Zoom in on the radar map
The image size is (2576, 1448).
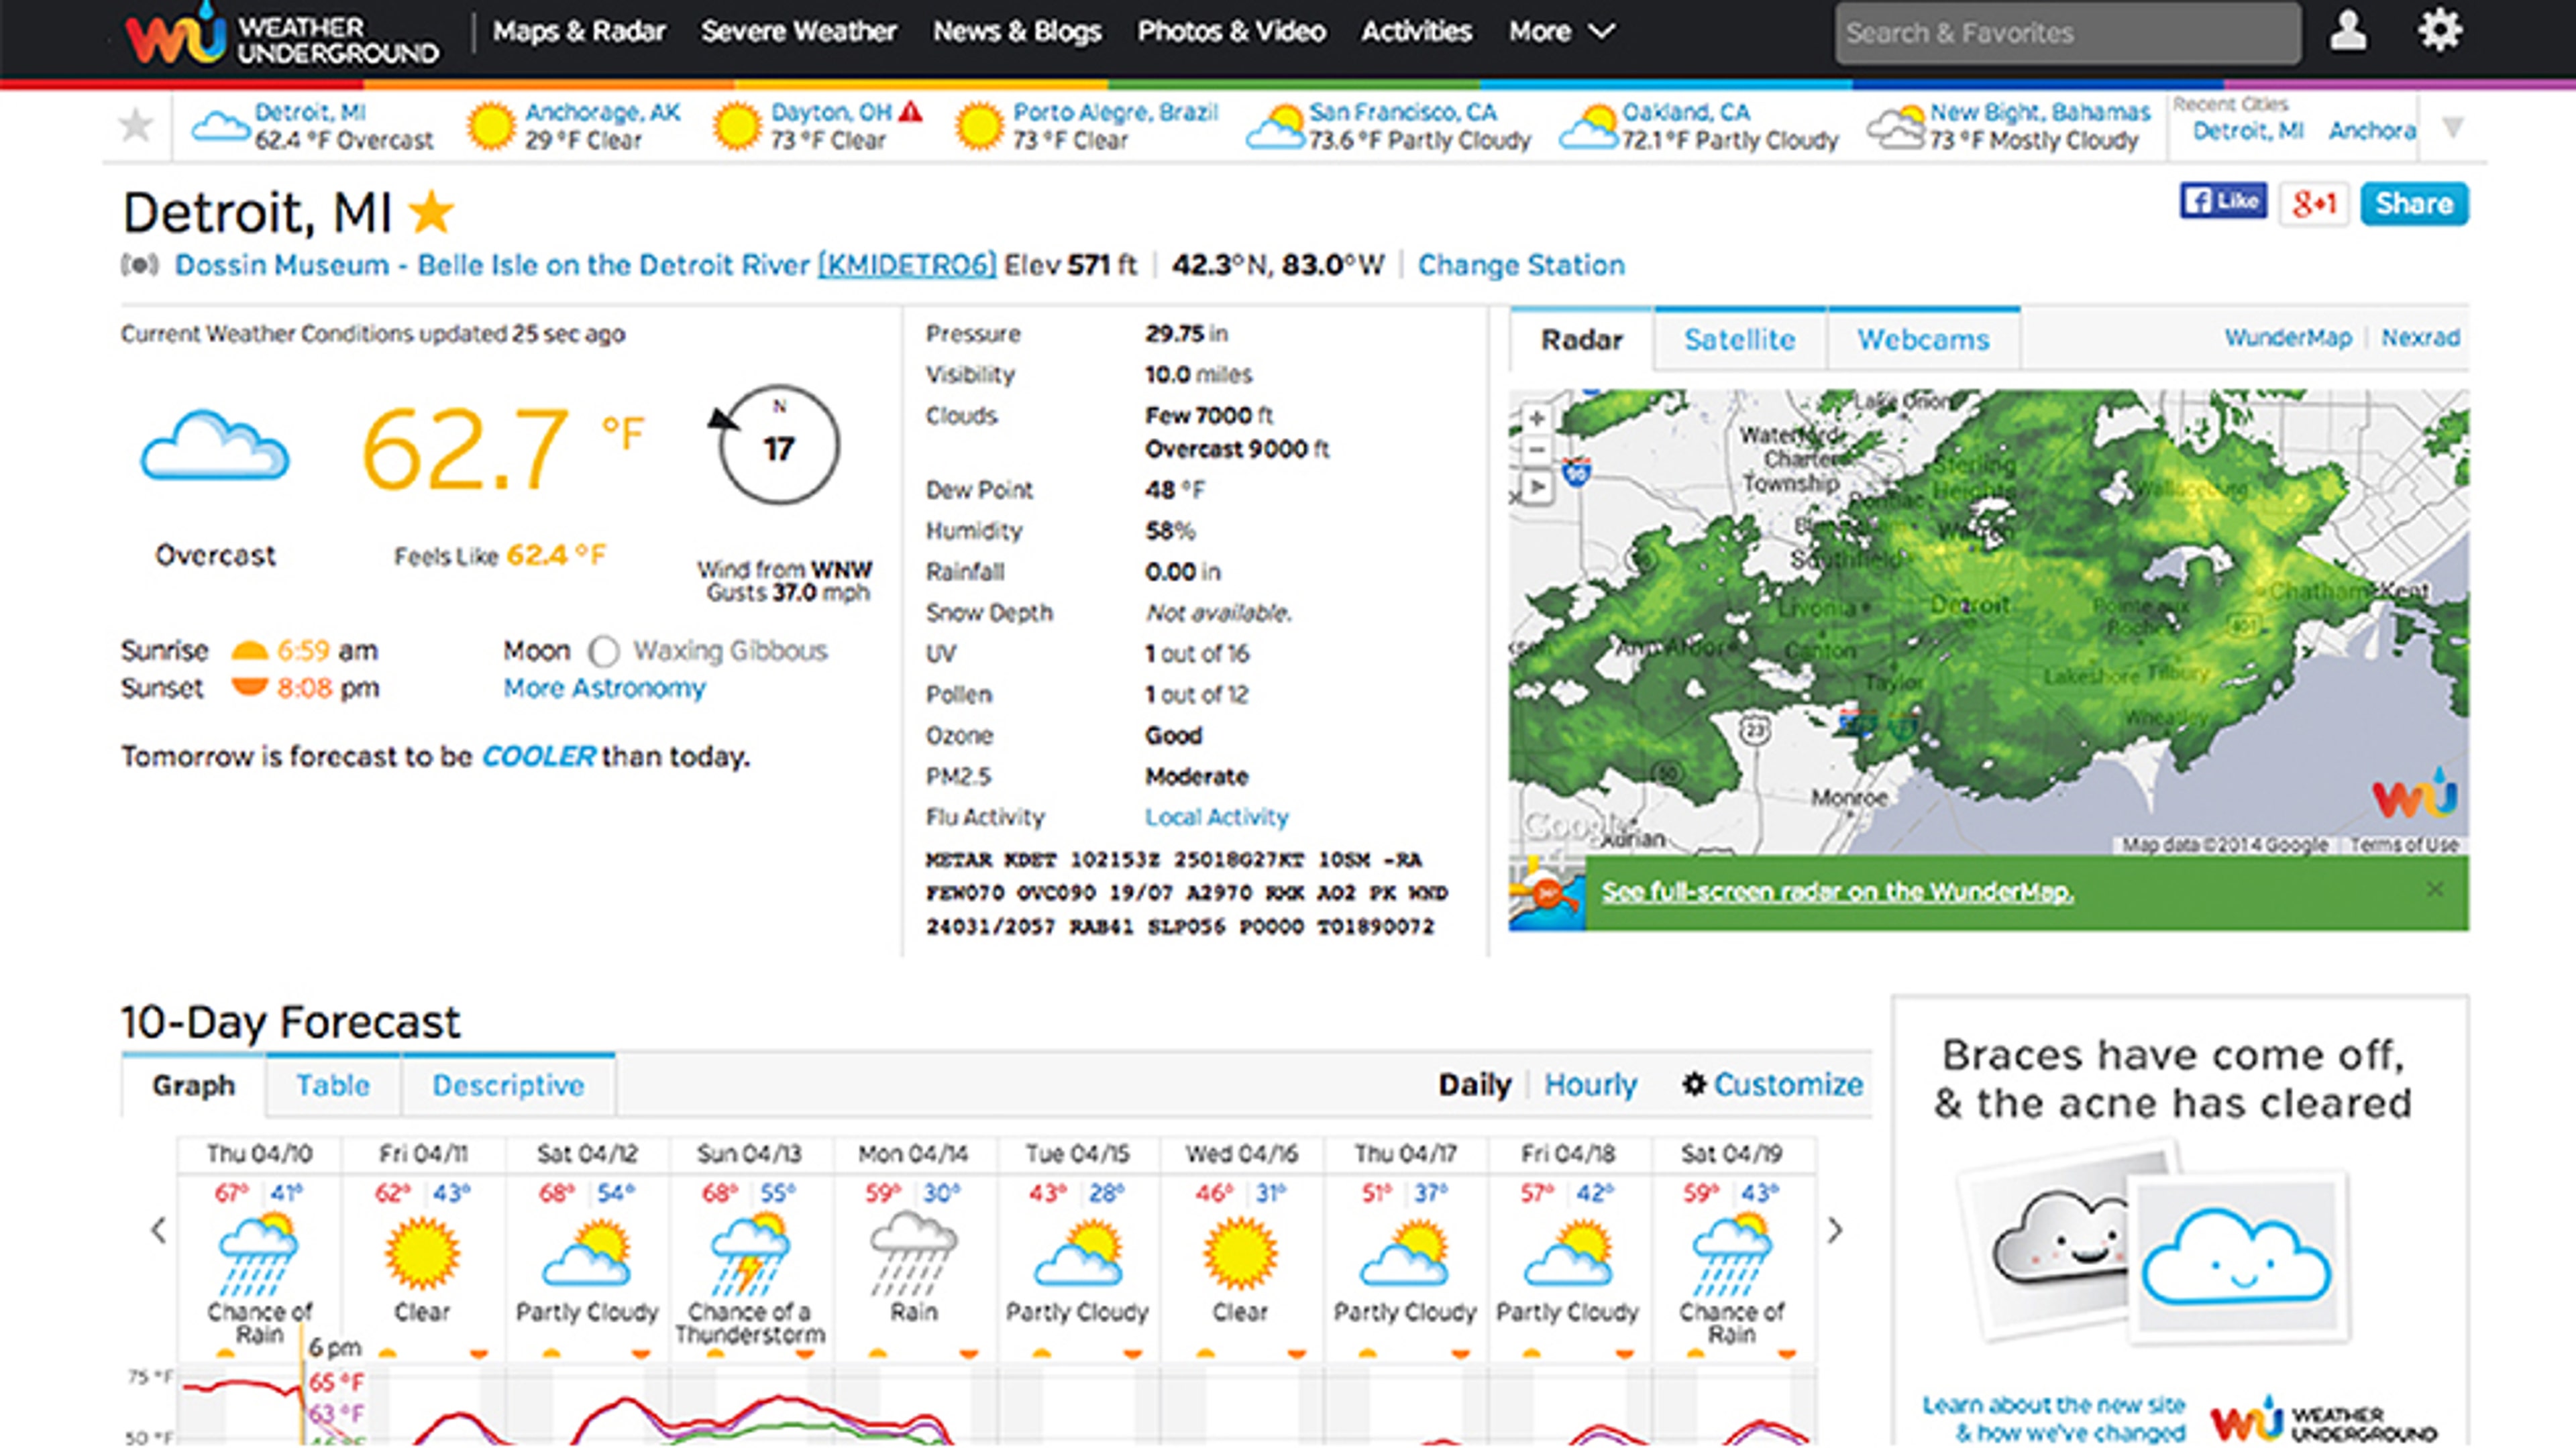[1536, 418]
